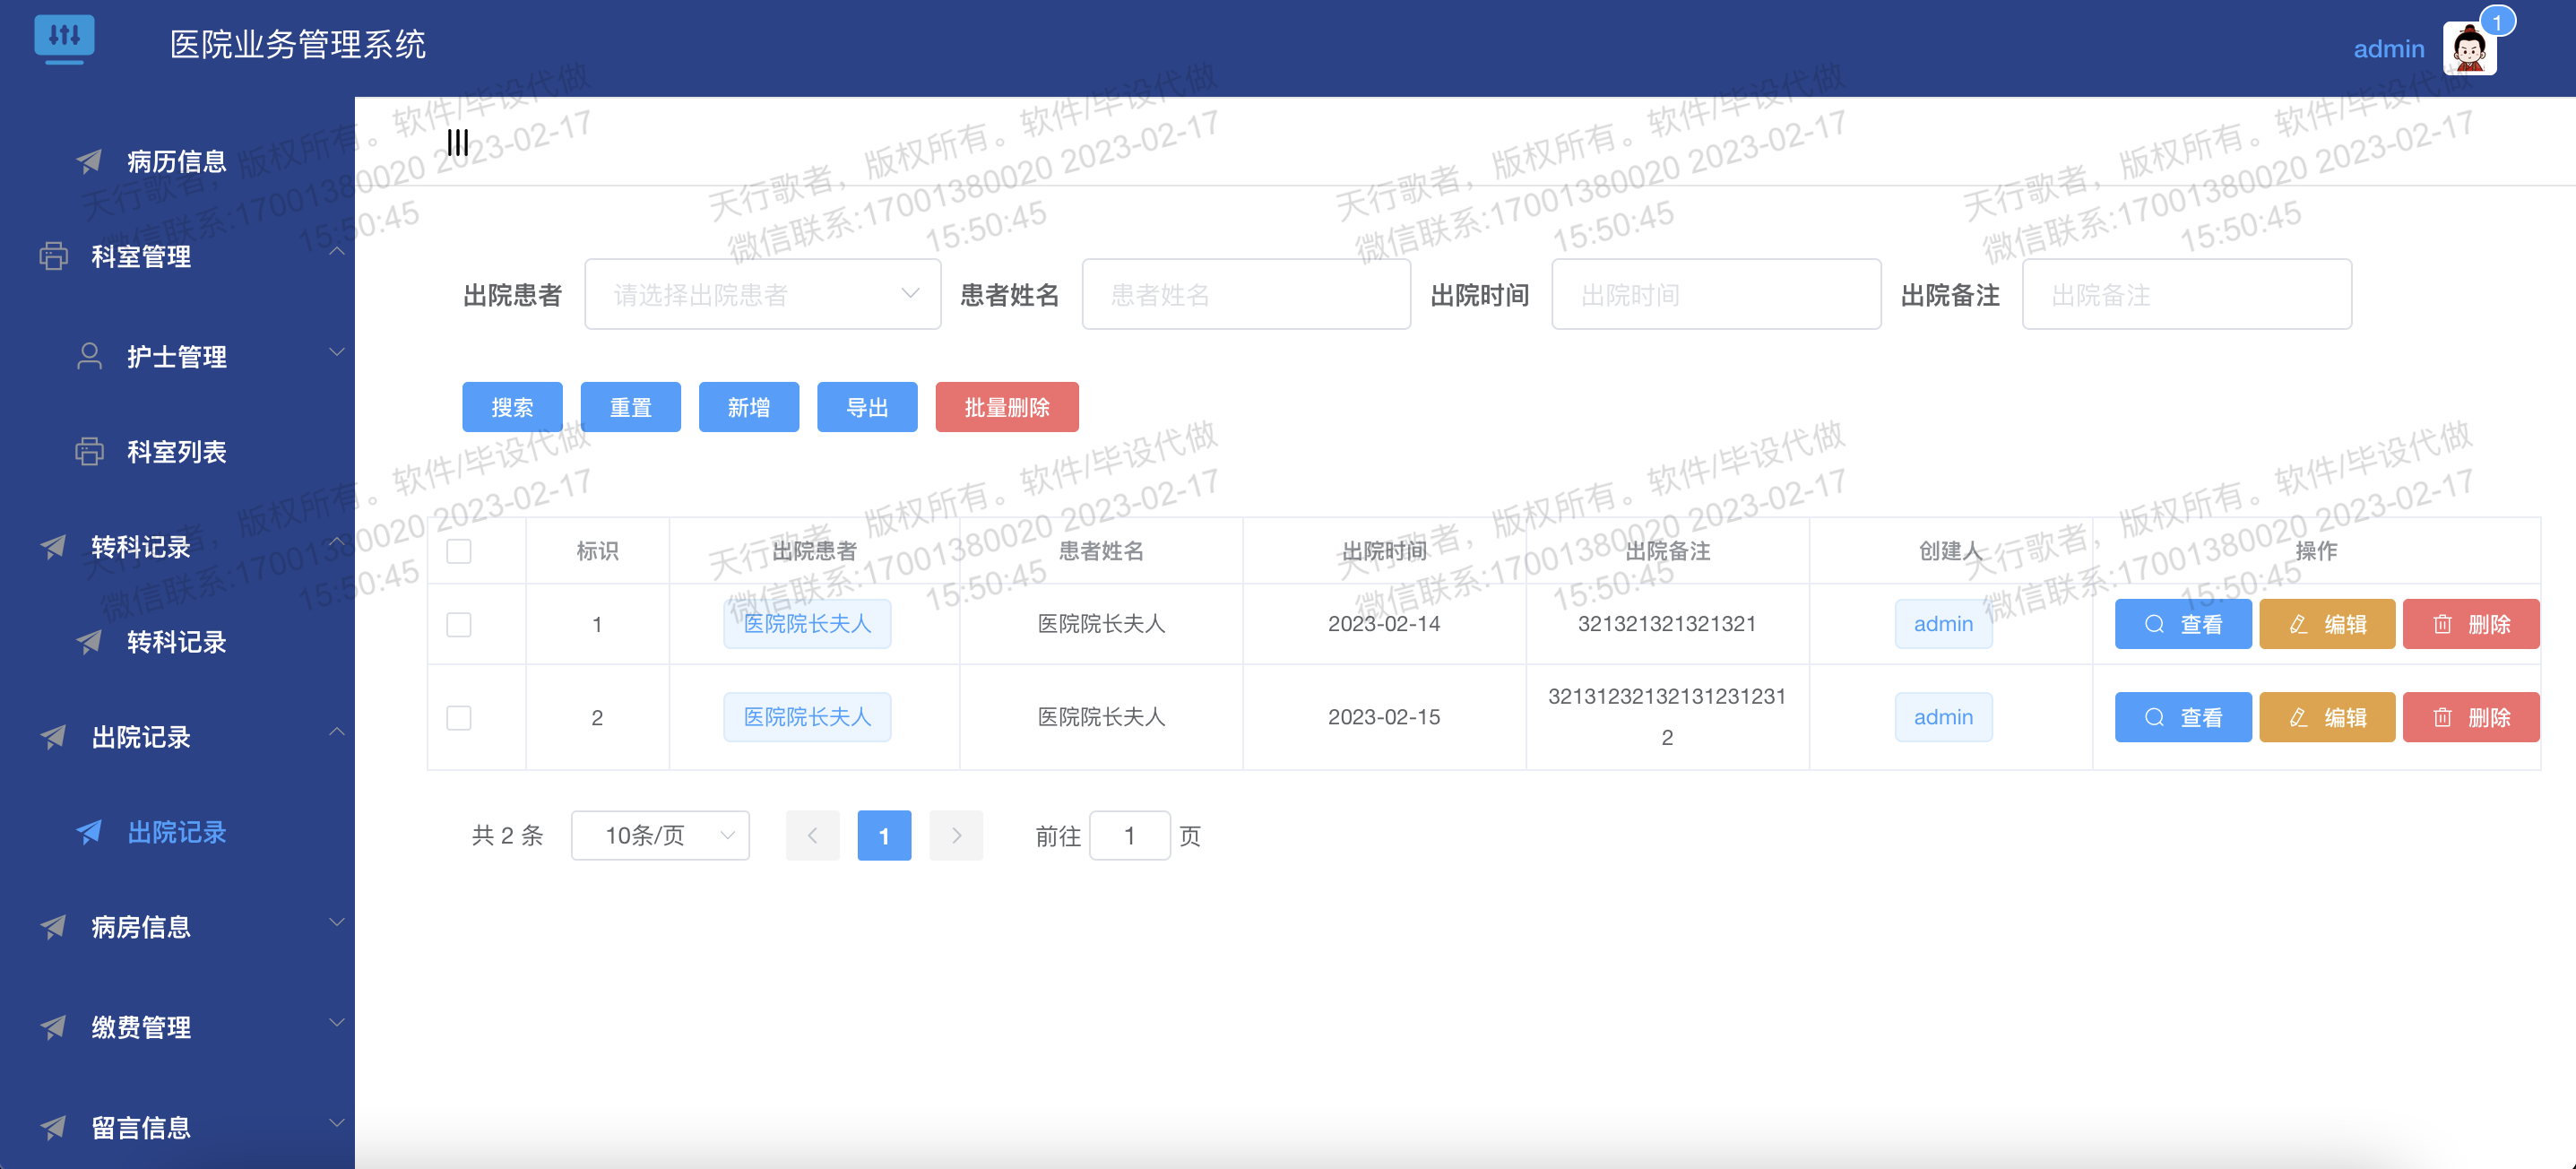Click the 护士管理 person icon
Image resolution: width=2576 pixels, height=1169 pixels.
(x=89, y=355)
